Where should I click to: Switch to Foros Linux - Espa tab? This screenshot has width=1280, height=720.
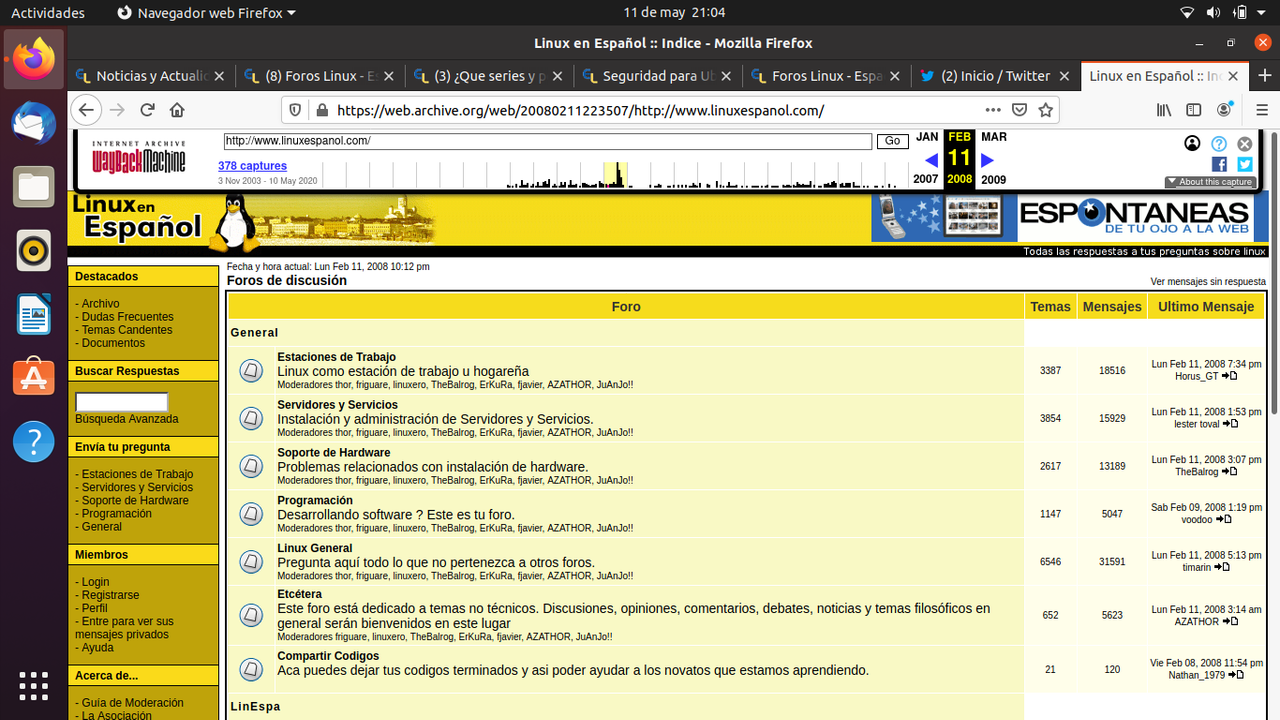(x=827, y=76)
